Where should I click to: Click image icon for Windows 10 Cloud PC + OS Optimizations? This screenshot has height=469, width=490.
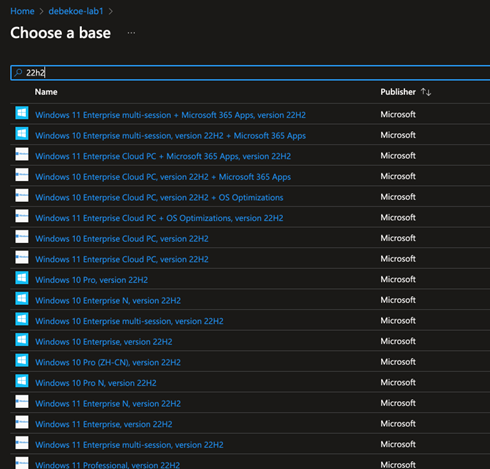pos(22,196)
